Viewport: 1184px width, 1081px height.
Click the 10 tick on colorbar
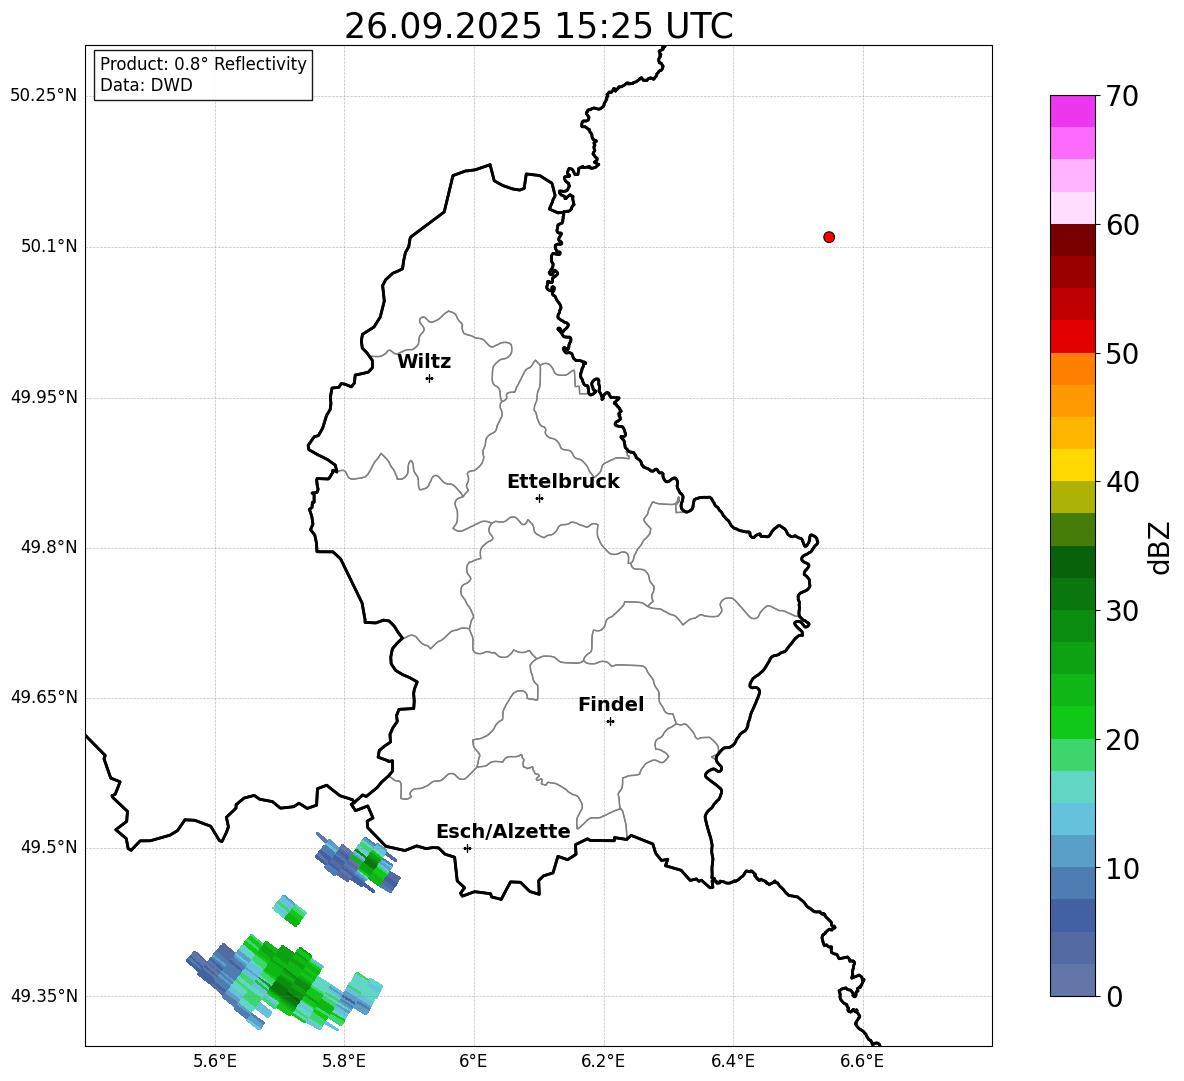(x=1122, y=868)
